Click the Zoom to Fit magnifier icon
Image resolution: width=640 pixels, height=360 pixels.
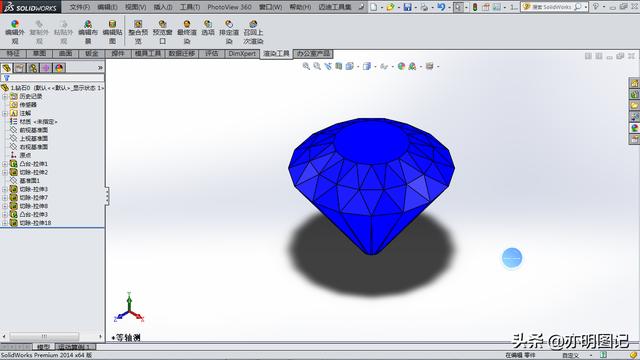coord(306,66)
